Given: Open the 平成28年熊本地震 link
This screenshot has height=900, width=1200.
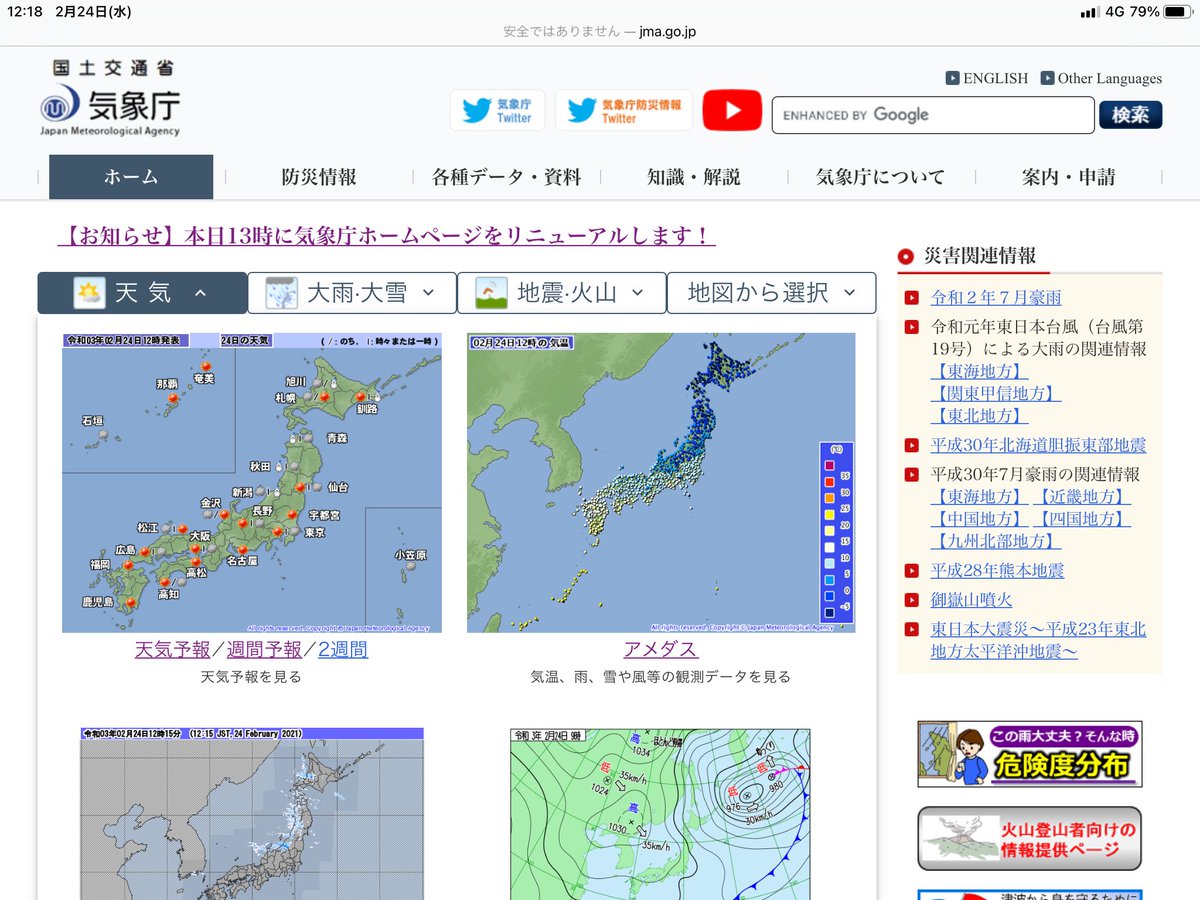Looking at the screenshot, I should (997, 571).
